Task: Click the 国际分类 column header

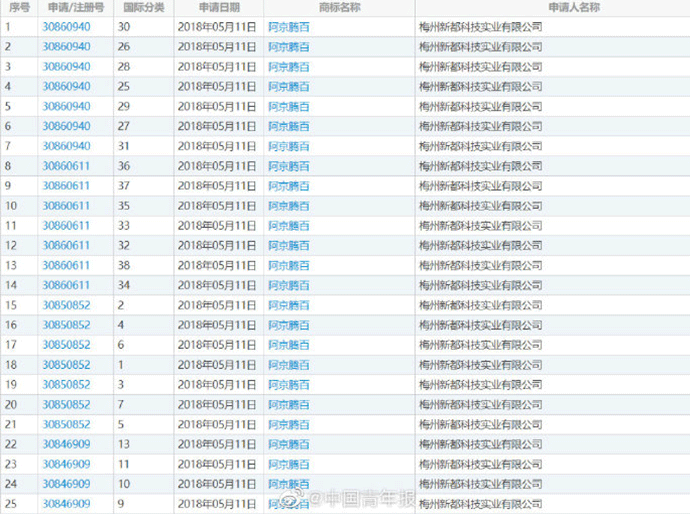Action: tap(143, 8)
